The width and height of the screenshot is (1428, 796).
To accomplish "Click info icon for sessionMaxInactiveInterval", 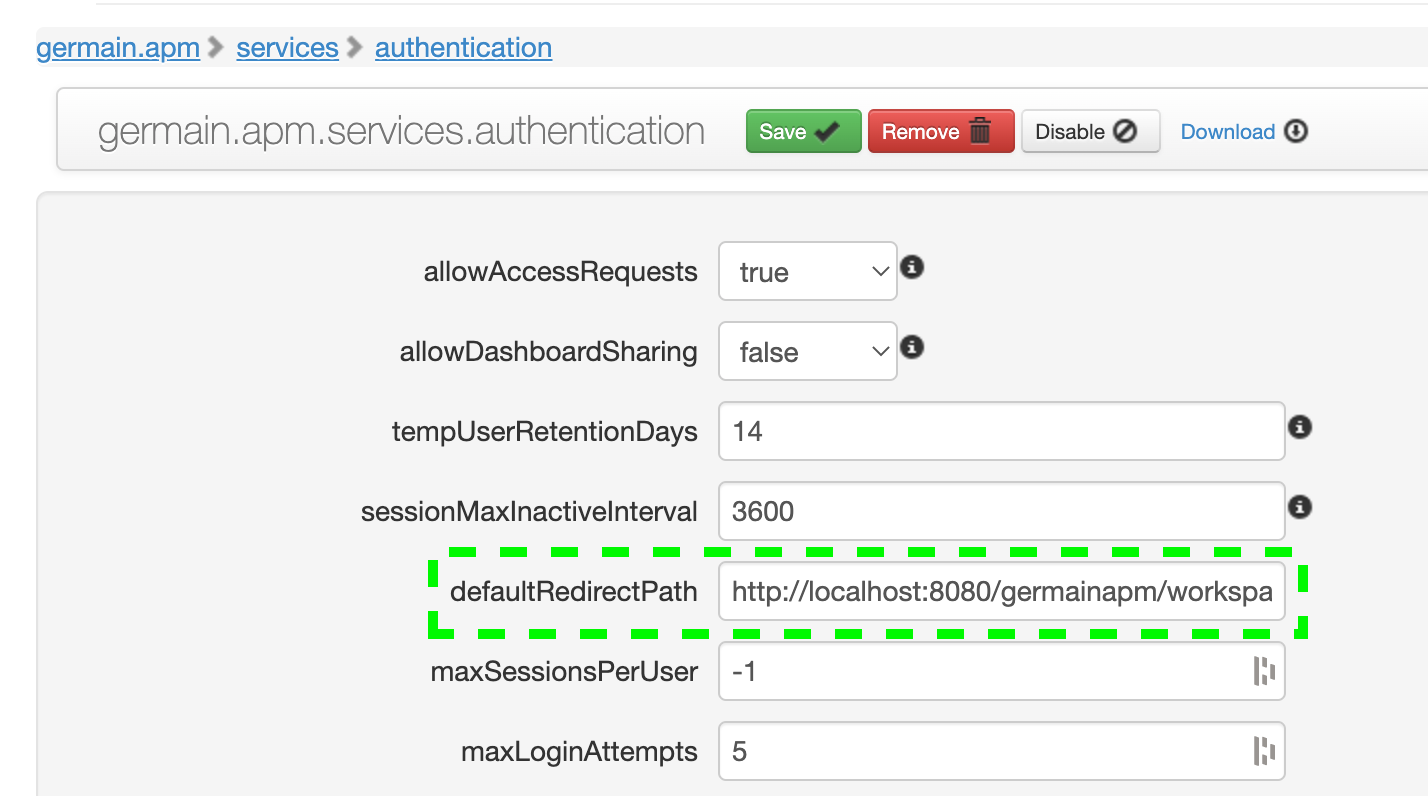I will pyautogui.click(x=1299, y=507).
